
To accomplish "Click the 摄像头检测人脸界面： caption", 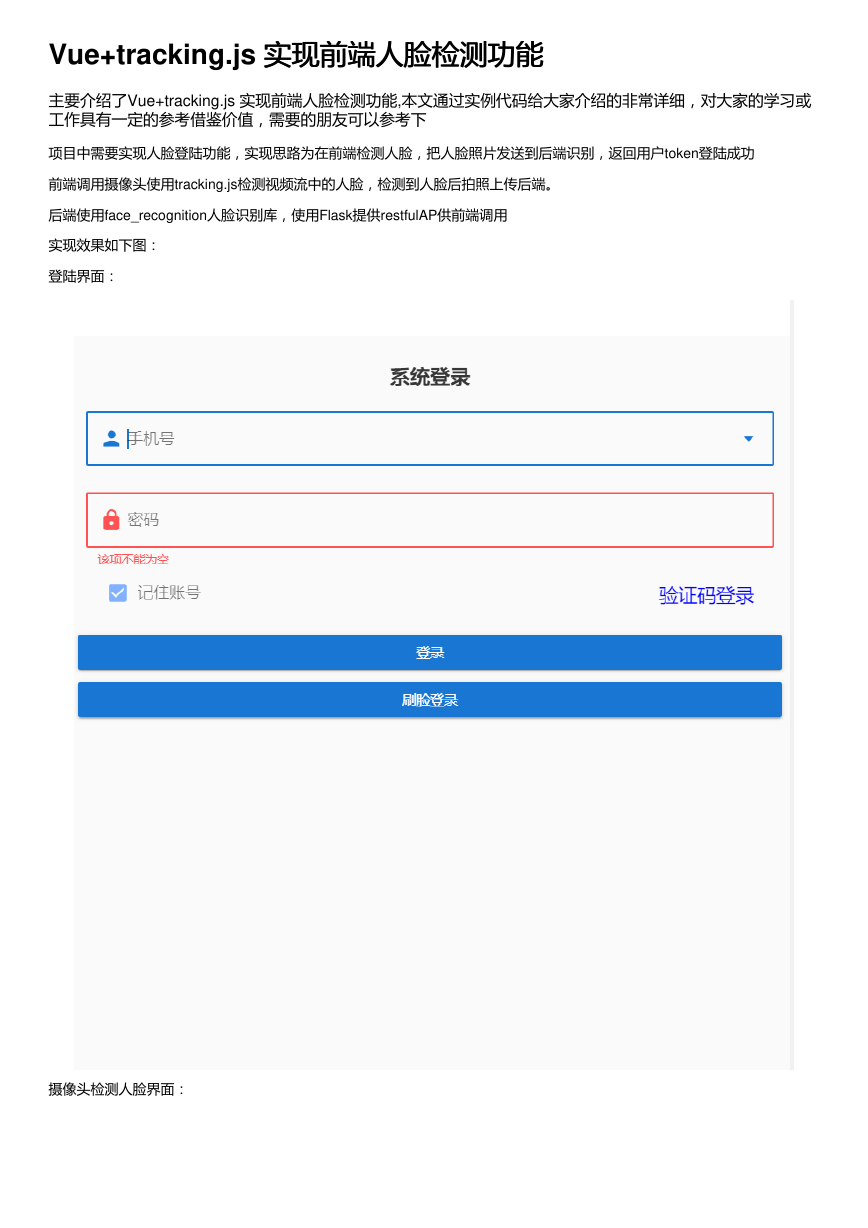I will [x=118, y=1089].
